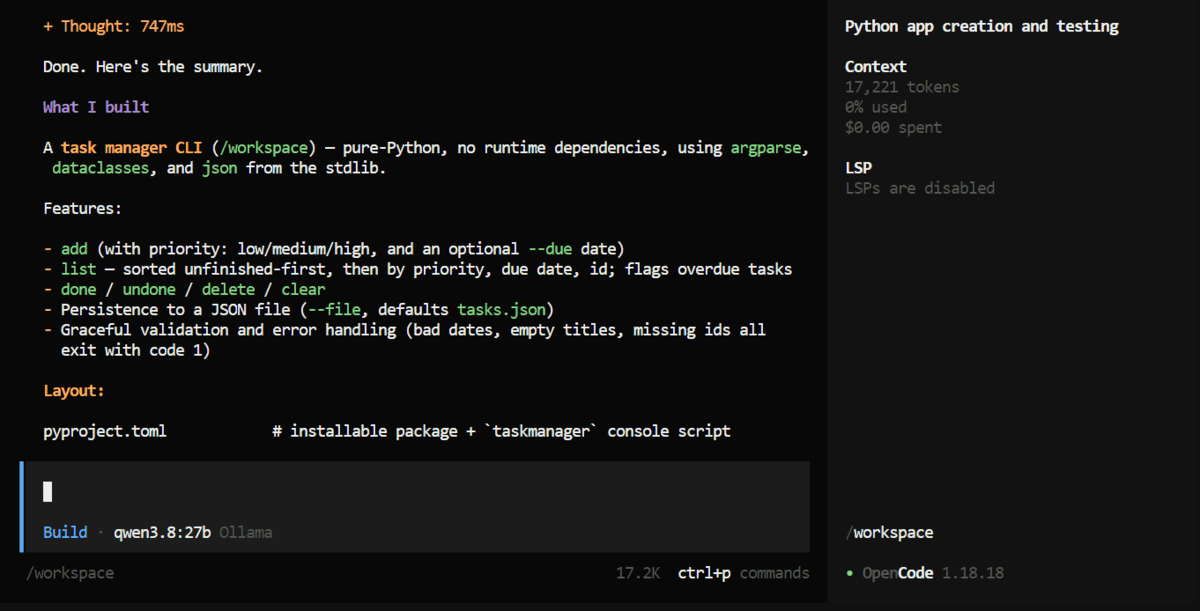Select the Build agent label

(65, 532)
